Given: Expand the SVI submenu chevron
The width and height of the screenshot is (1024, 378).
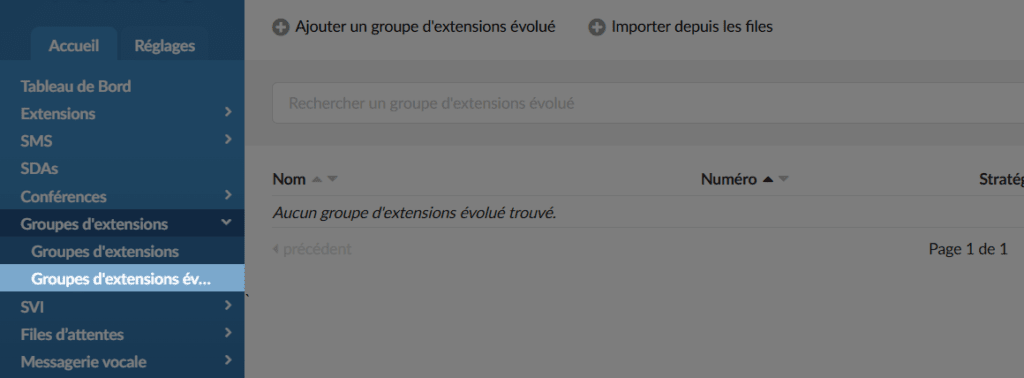Looking at the screenshot, I should 228,305.
